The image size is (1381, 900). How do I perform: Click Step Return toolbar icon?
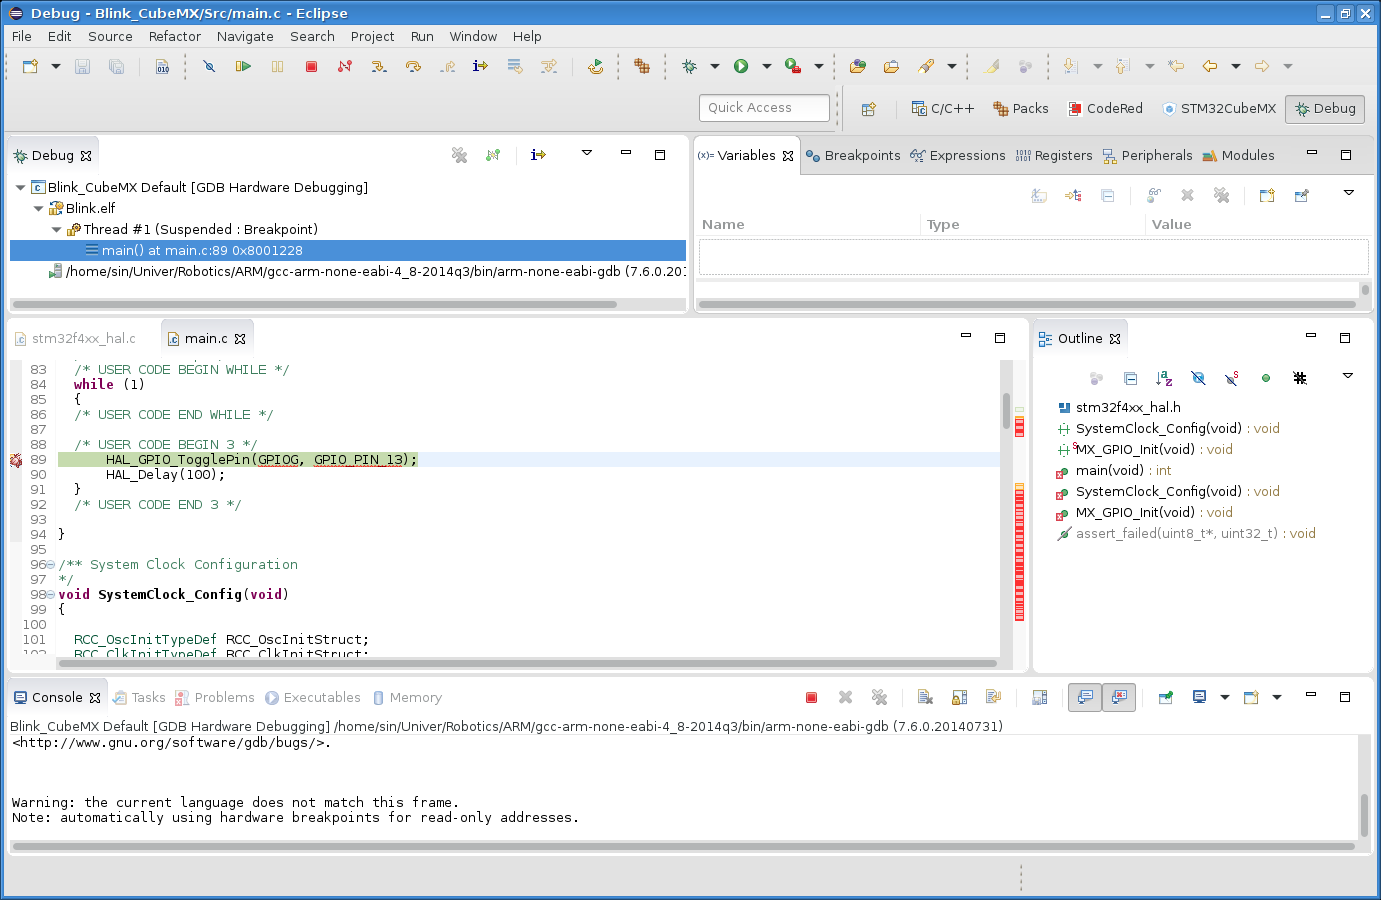point(447,66)
